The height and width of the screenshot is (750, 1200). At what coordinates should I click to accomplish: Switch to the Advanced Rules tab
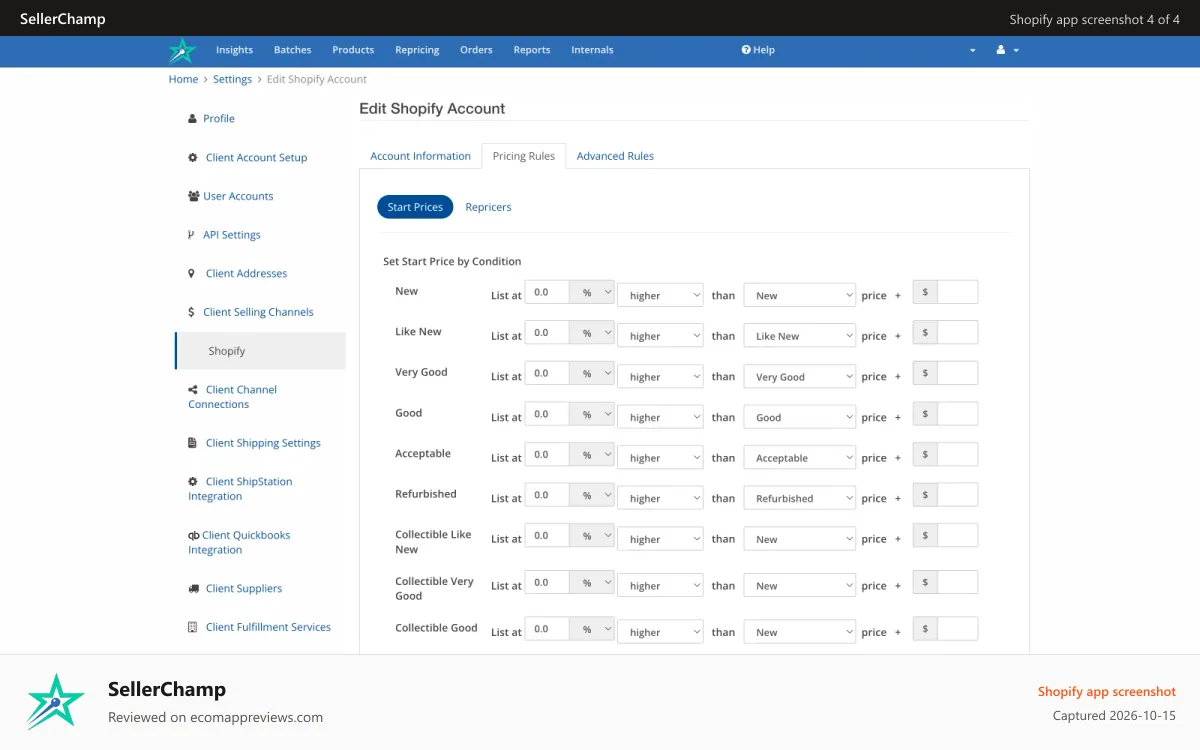(615, 156)
